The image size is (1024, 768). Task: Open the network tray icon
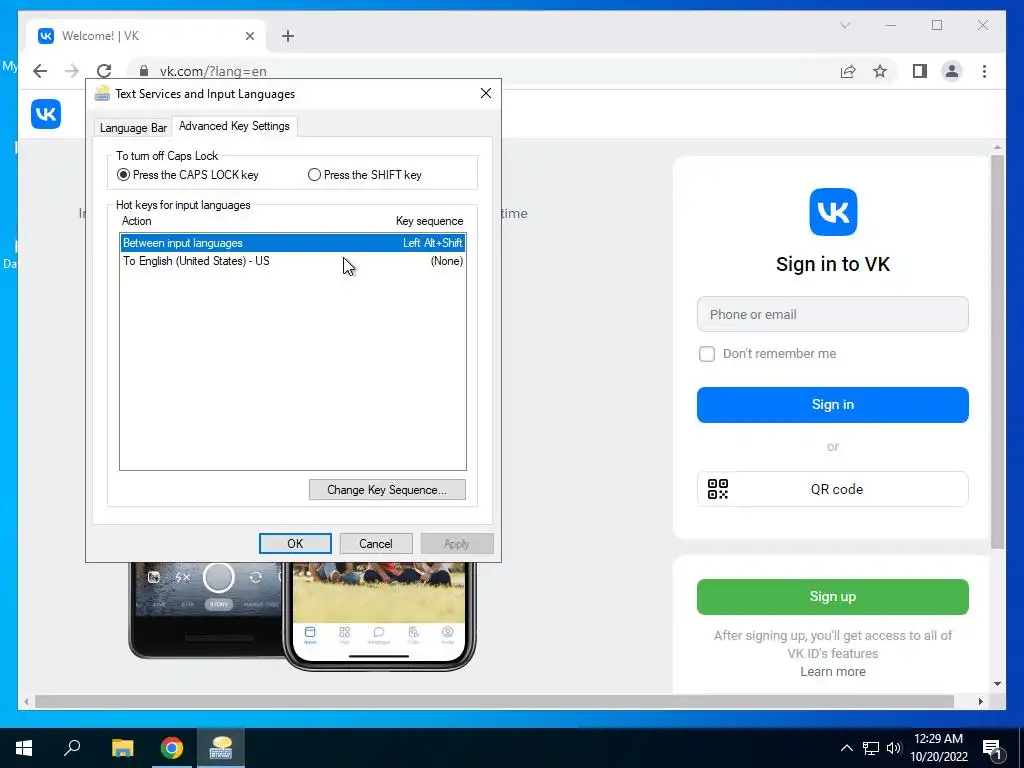click(x=871, y=748)
